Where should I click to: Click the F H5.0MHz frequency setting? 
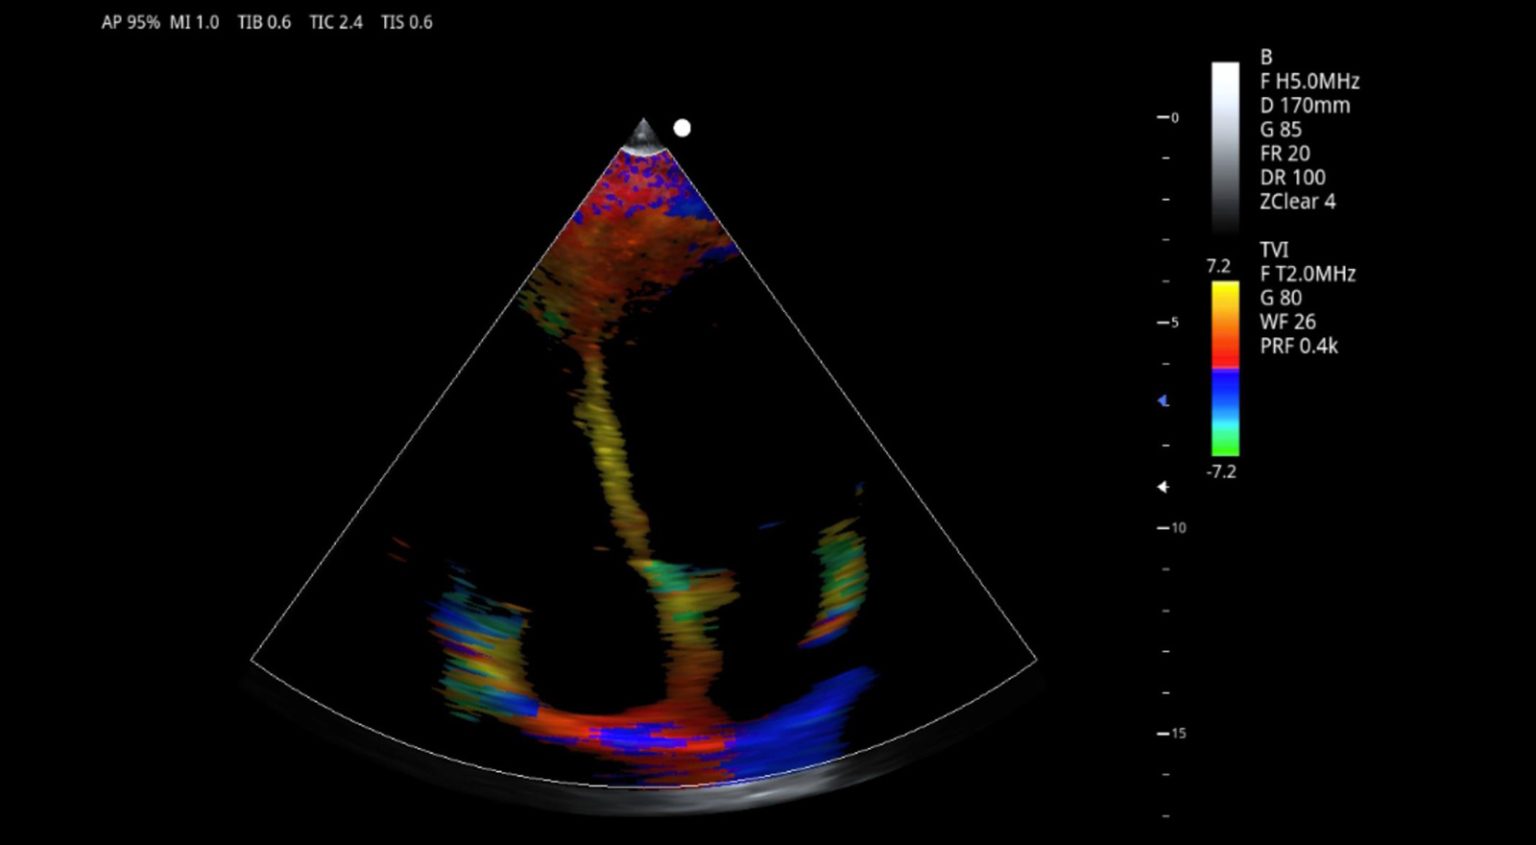pos(1309,82)
